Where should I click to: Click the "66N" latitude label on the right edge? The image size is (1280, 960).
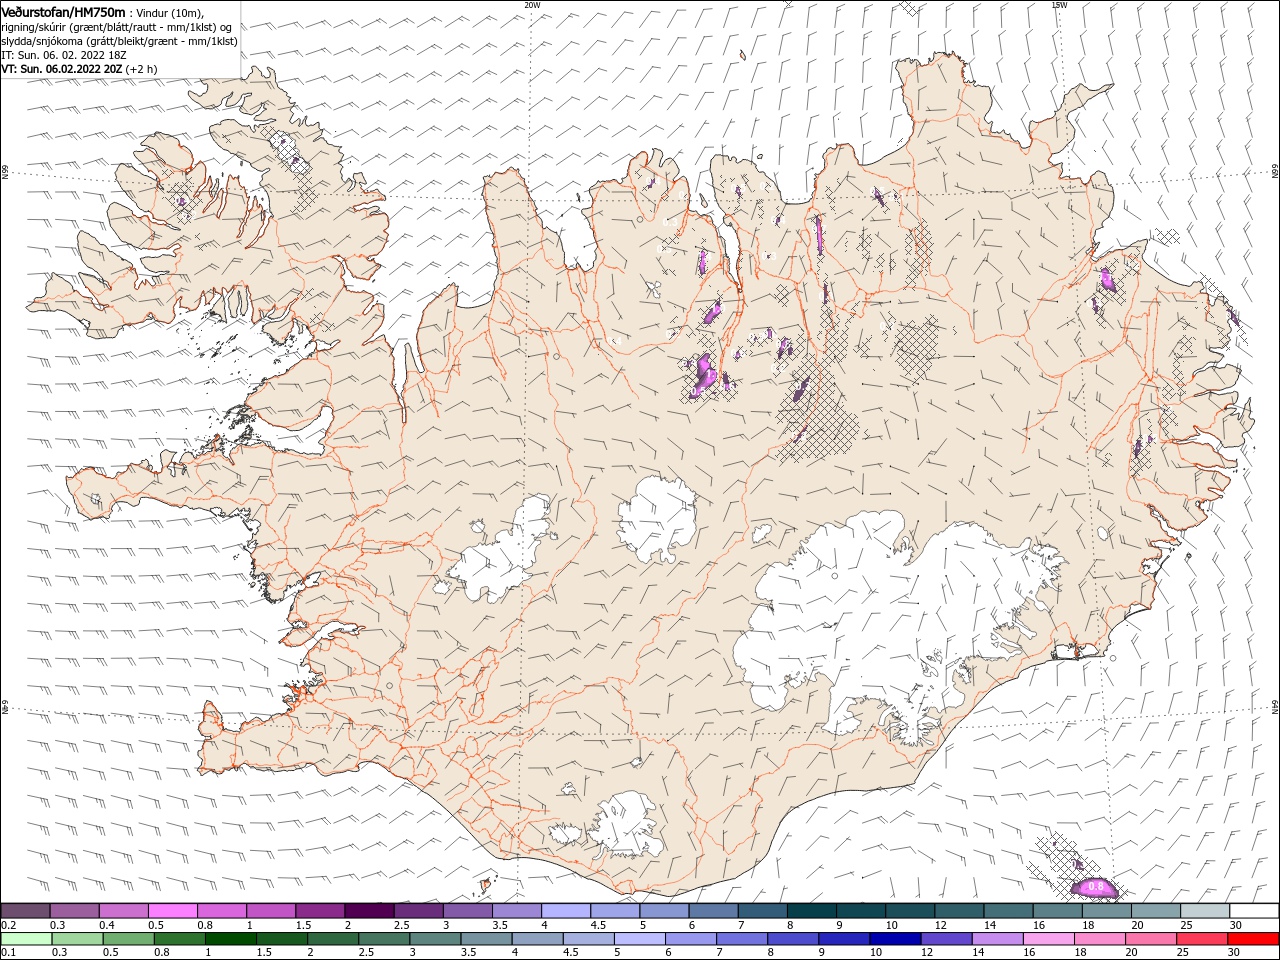pyautogui.click(x=1275, y=172)
